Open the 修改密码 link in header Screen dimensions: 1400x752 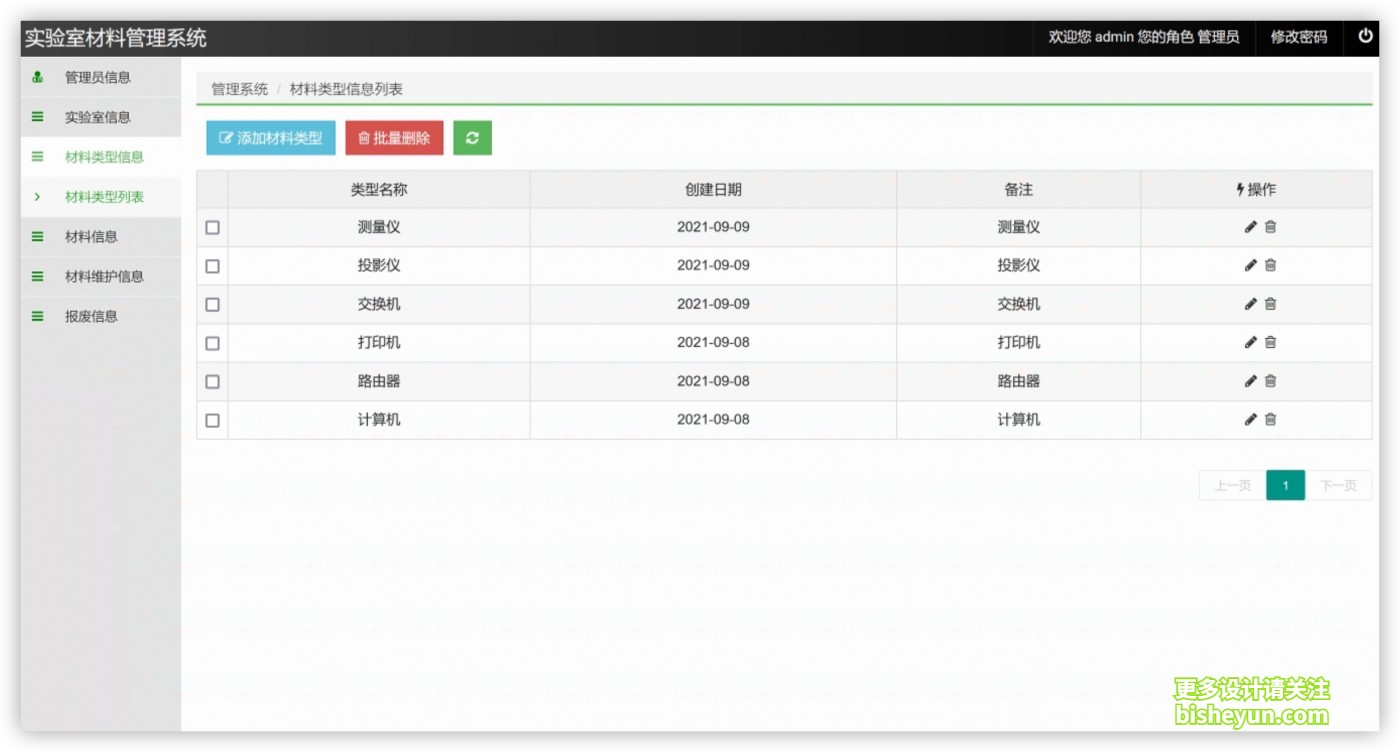pos(1298,37)
